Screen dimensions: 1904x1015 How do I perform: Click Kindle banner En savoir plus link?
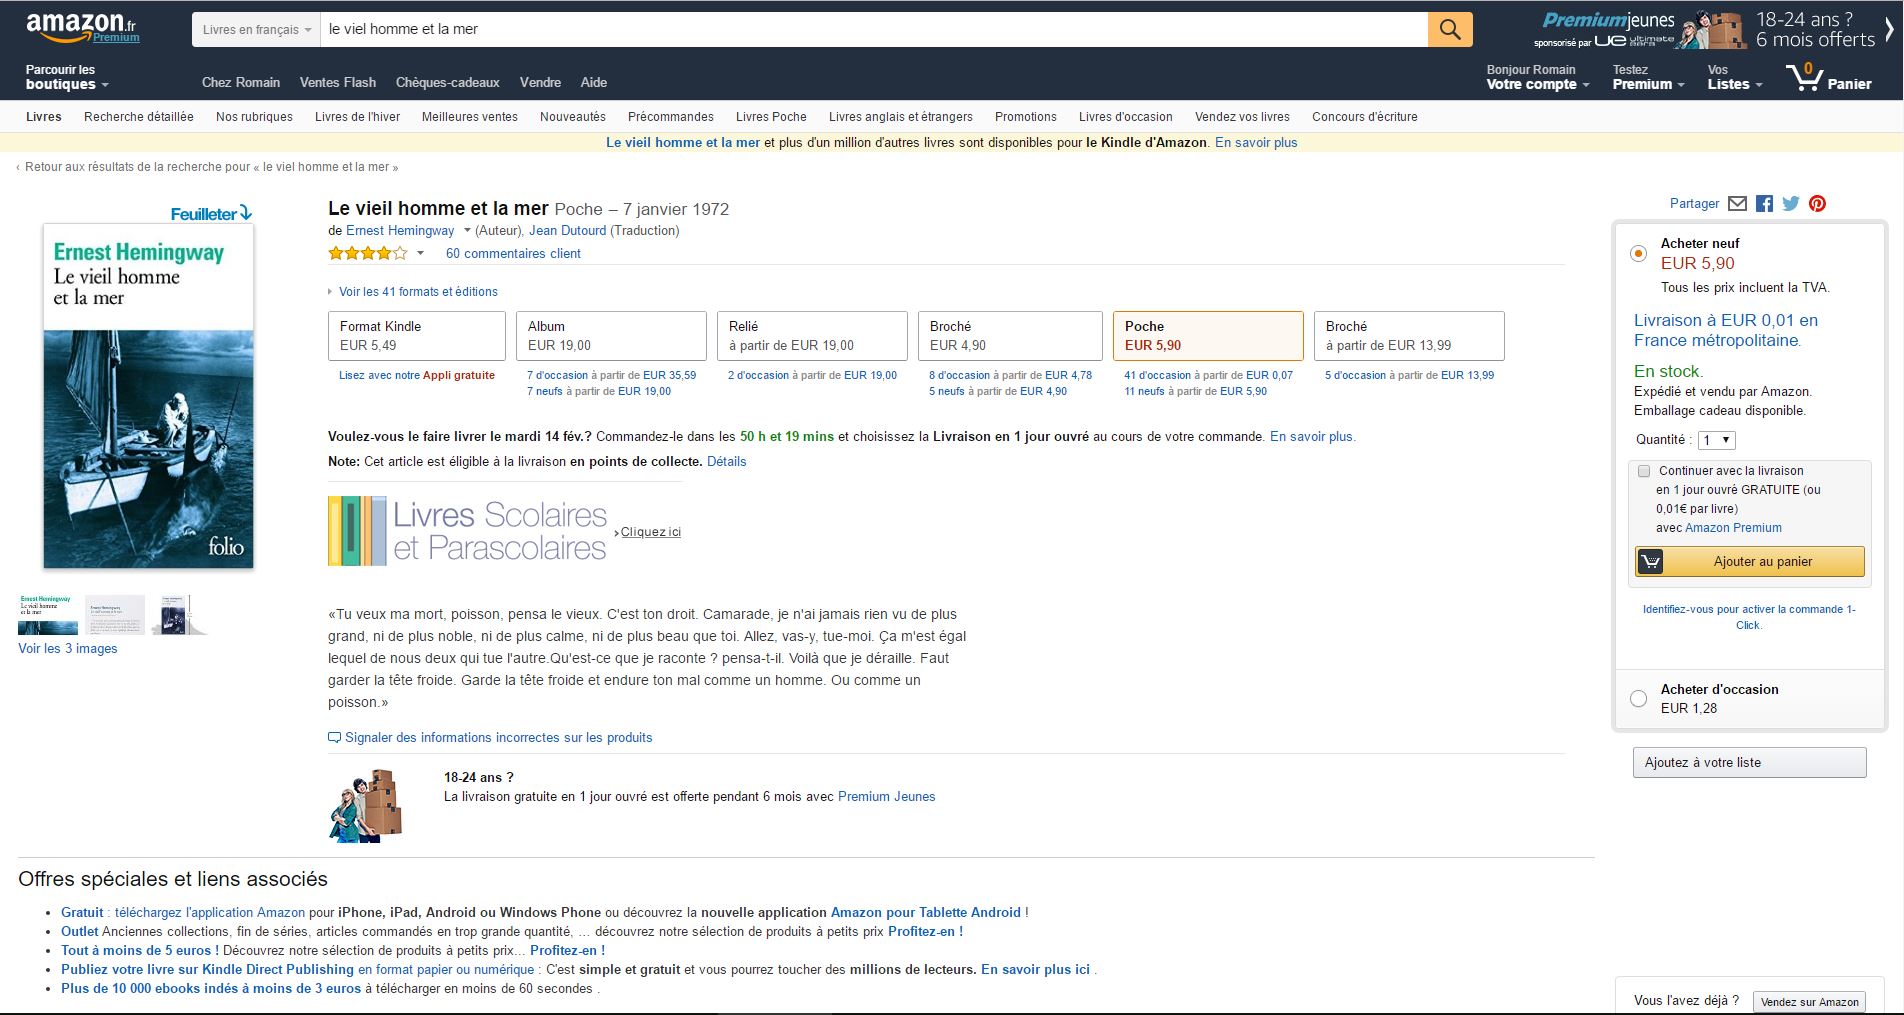pyautogui.click(x=1256, y=143)
